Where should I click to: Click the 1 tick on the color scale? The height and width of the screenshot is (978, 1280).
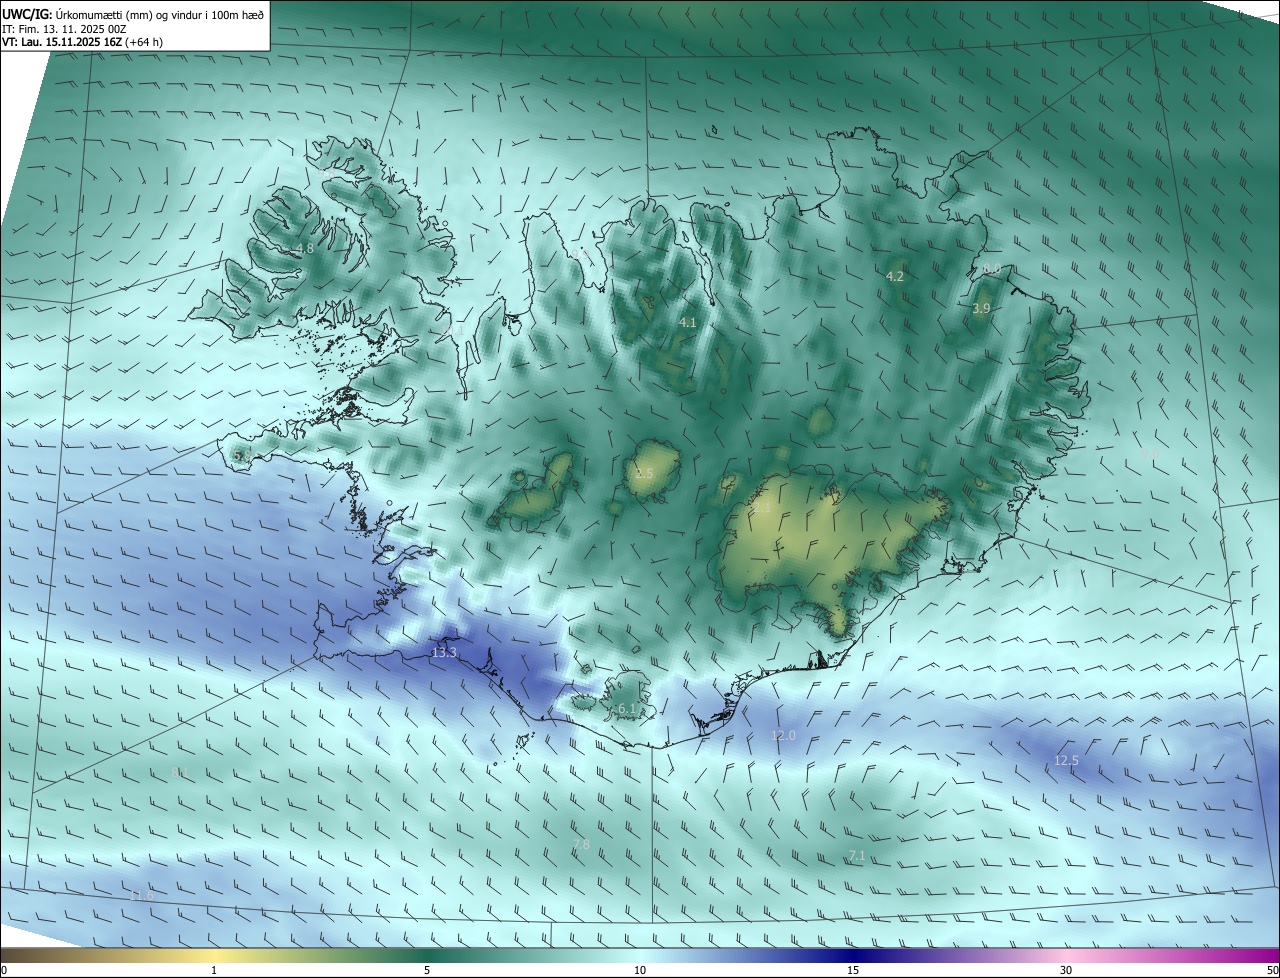(x=214, y=970)
